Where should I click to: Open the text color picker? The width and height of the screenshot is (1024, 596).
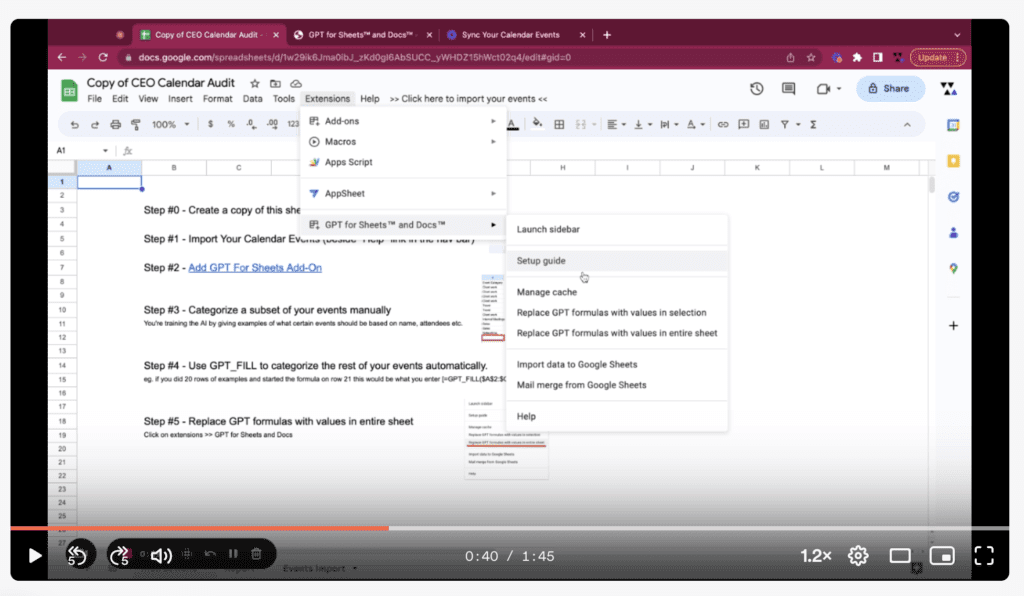click(513, 124)
